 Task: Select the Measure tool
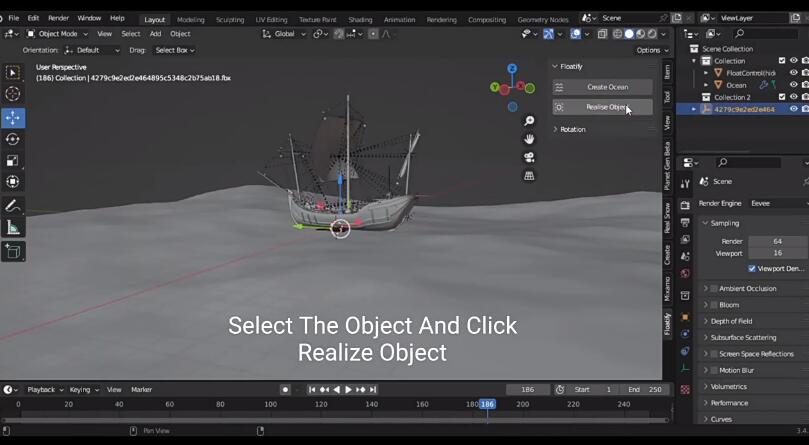coord(13,227)
